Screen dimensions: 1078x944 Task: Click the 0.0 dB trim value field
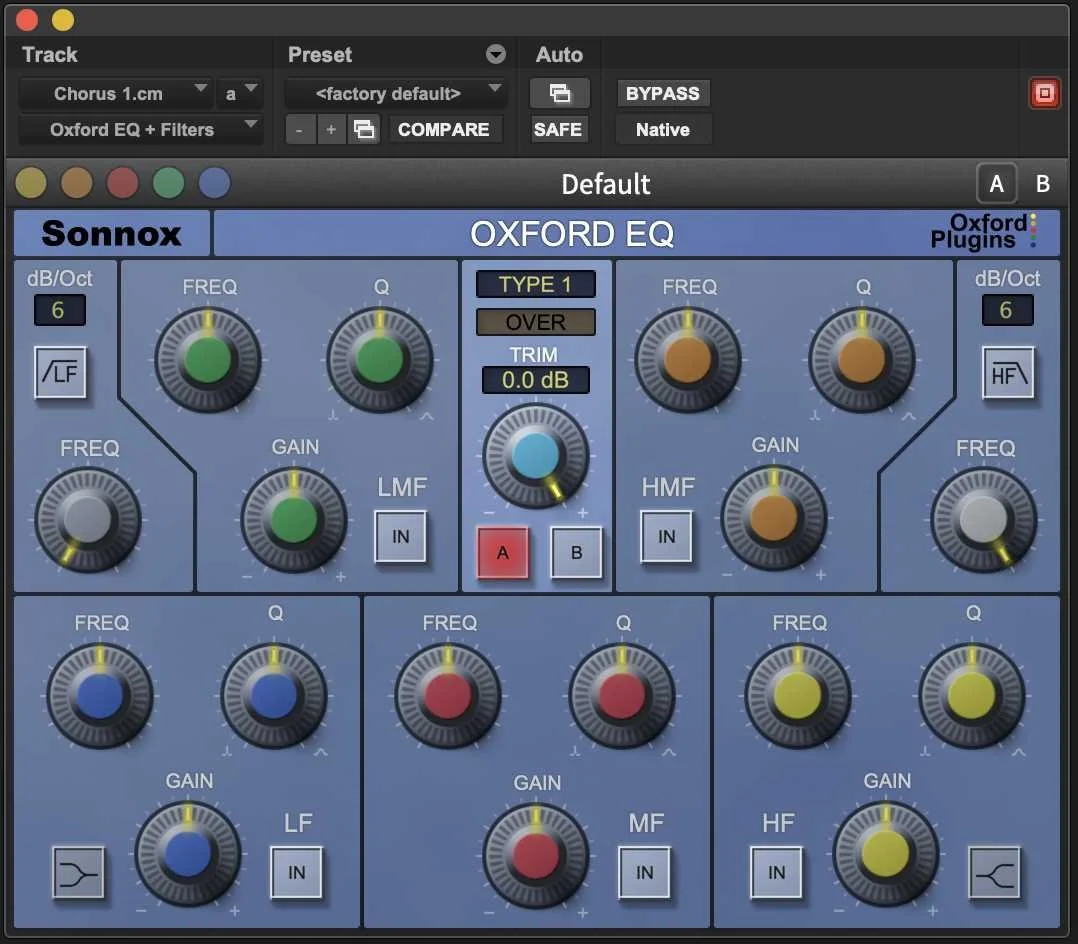536,380
